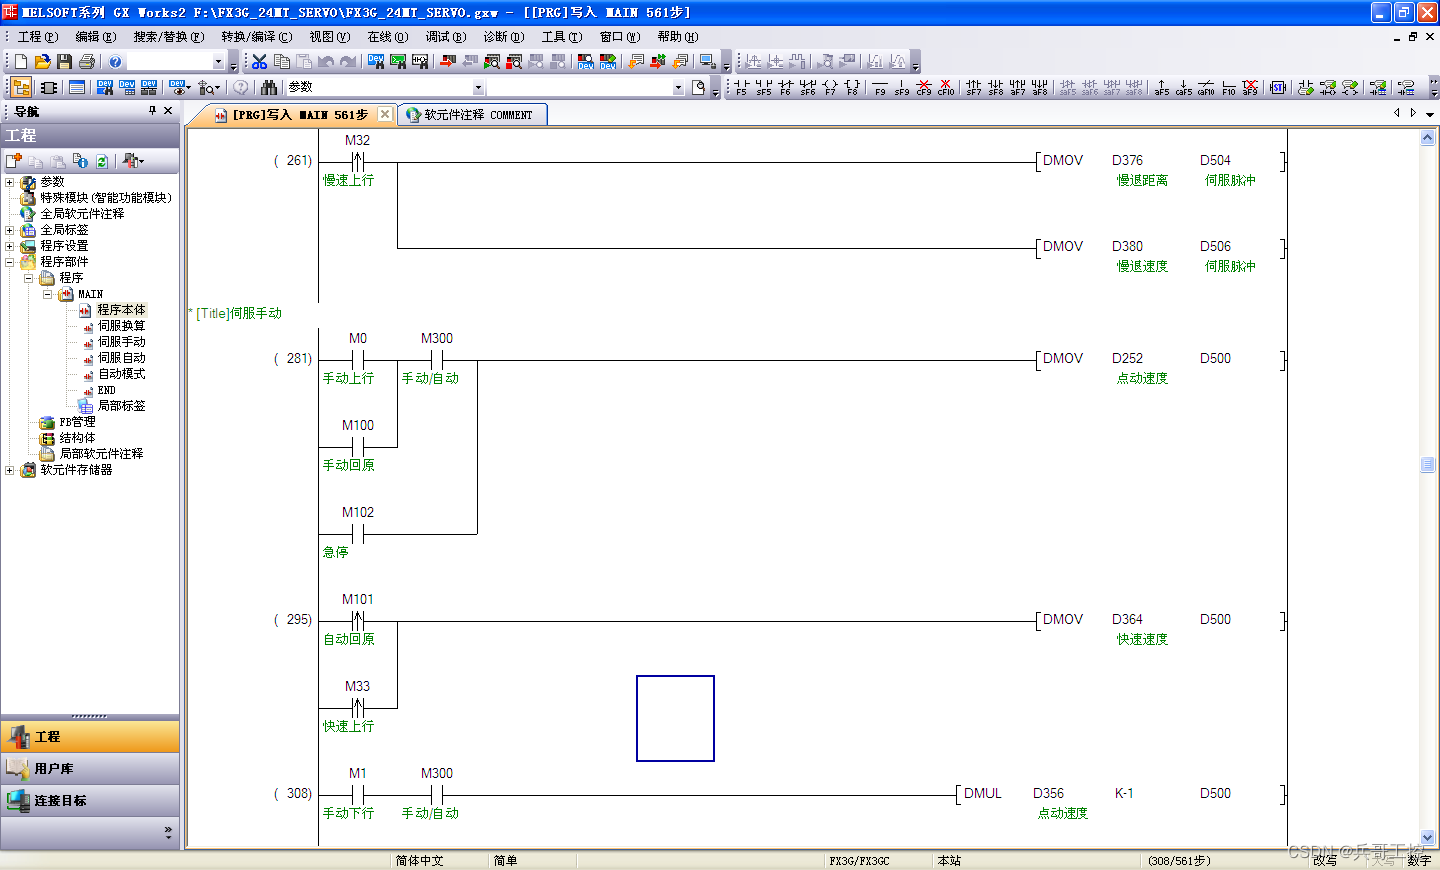
Task: Insert falling pulse contact sF8 icon
Action: 996,88
